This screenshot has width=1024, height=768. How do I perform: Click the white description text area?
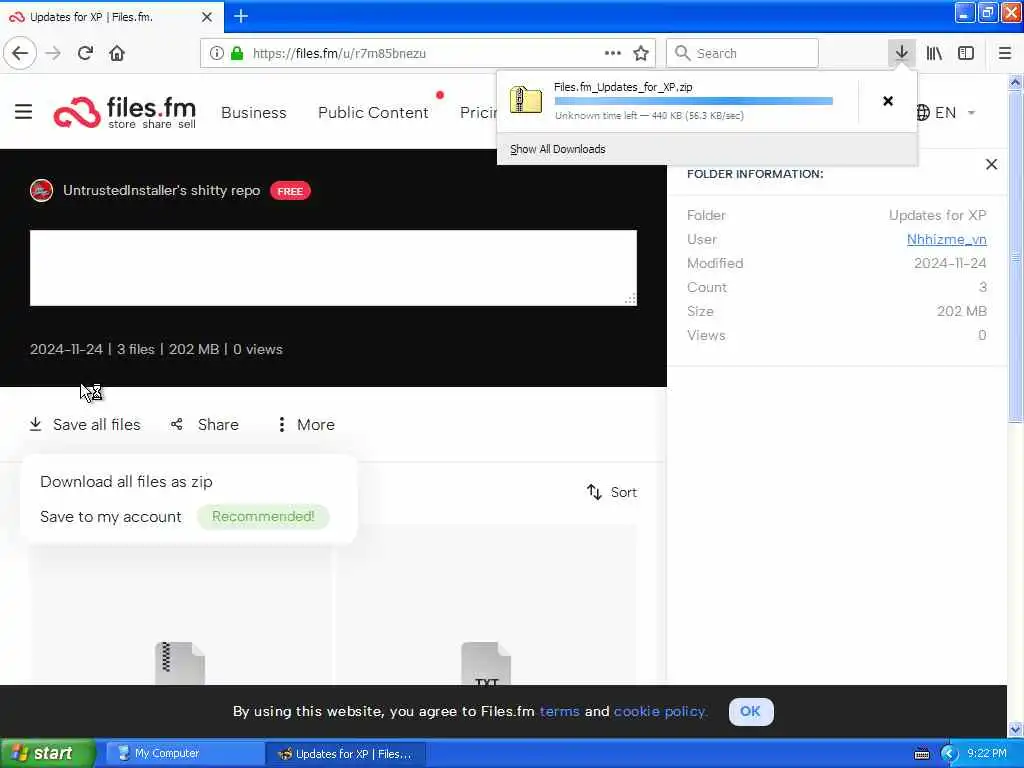(333, 268)
